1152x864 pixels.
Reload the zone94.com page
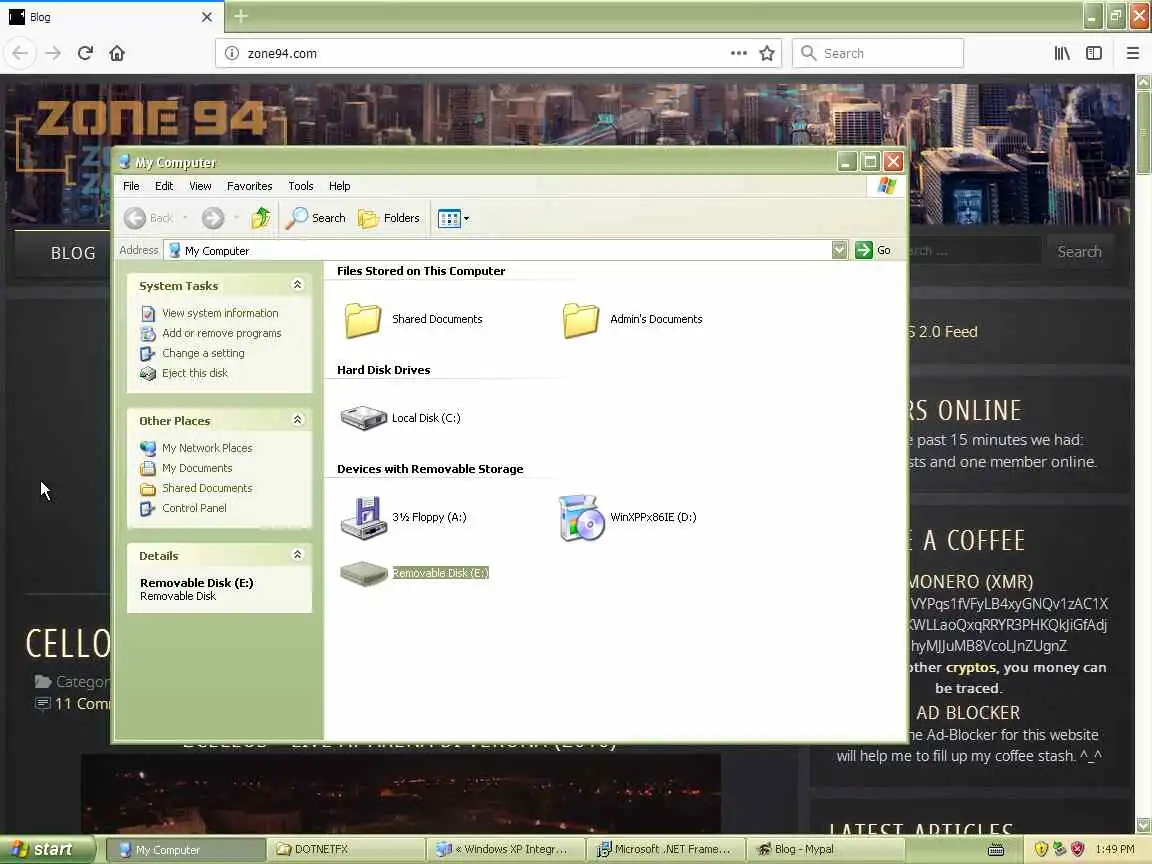tap(85, 53)
